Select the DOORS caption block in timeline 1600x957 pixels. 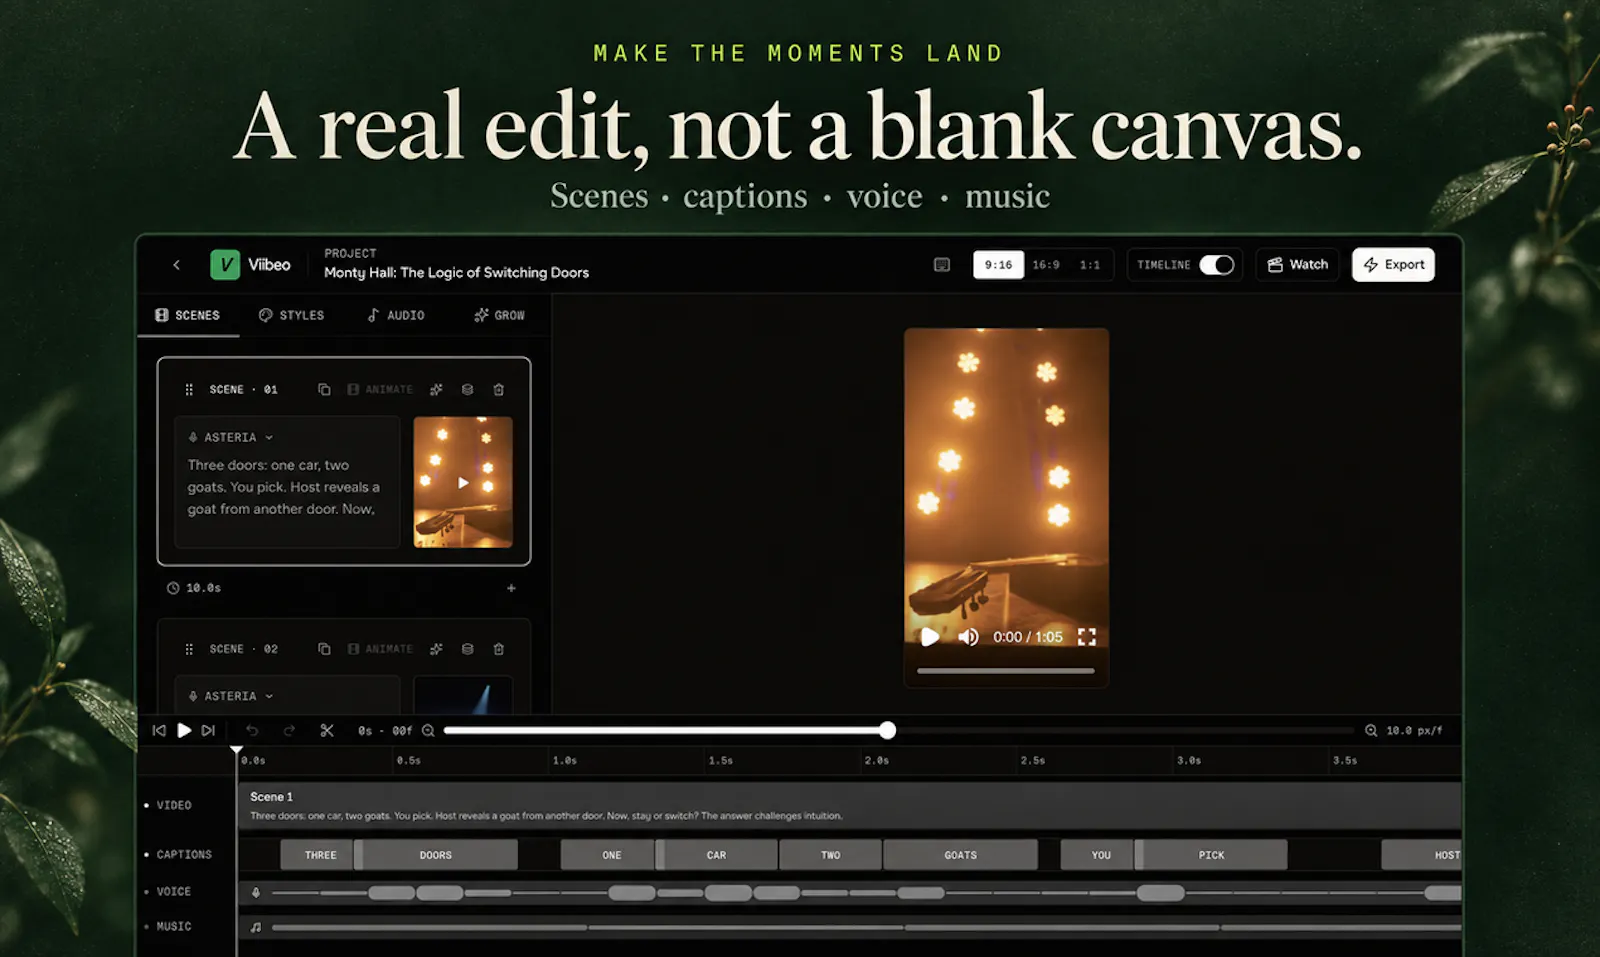(436, 855)
